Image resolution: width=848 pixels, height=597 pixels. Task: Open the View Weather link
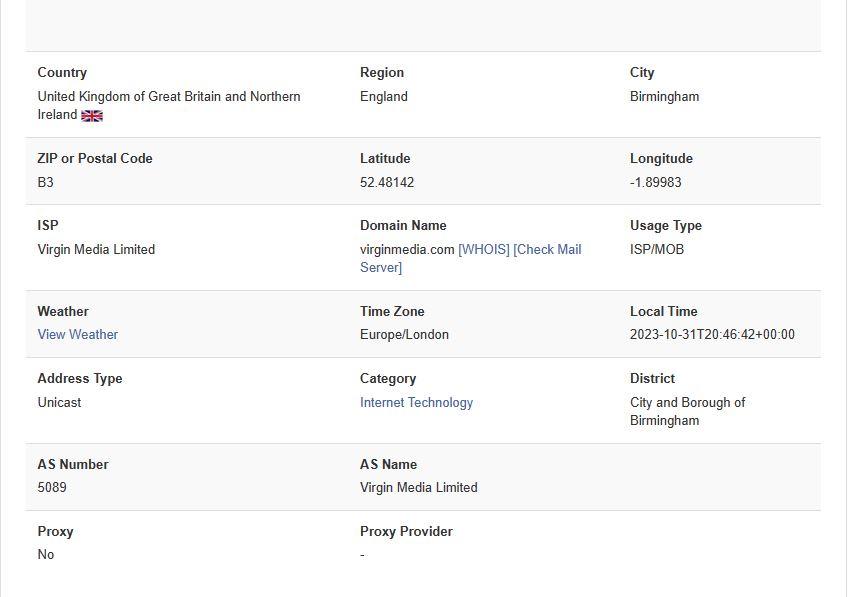(x=78, y=334)
